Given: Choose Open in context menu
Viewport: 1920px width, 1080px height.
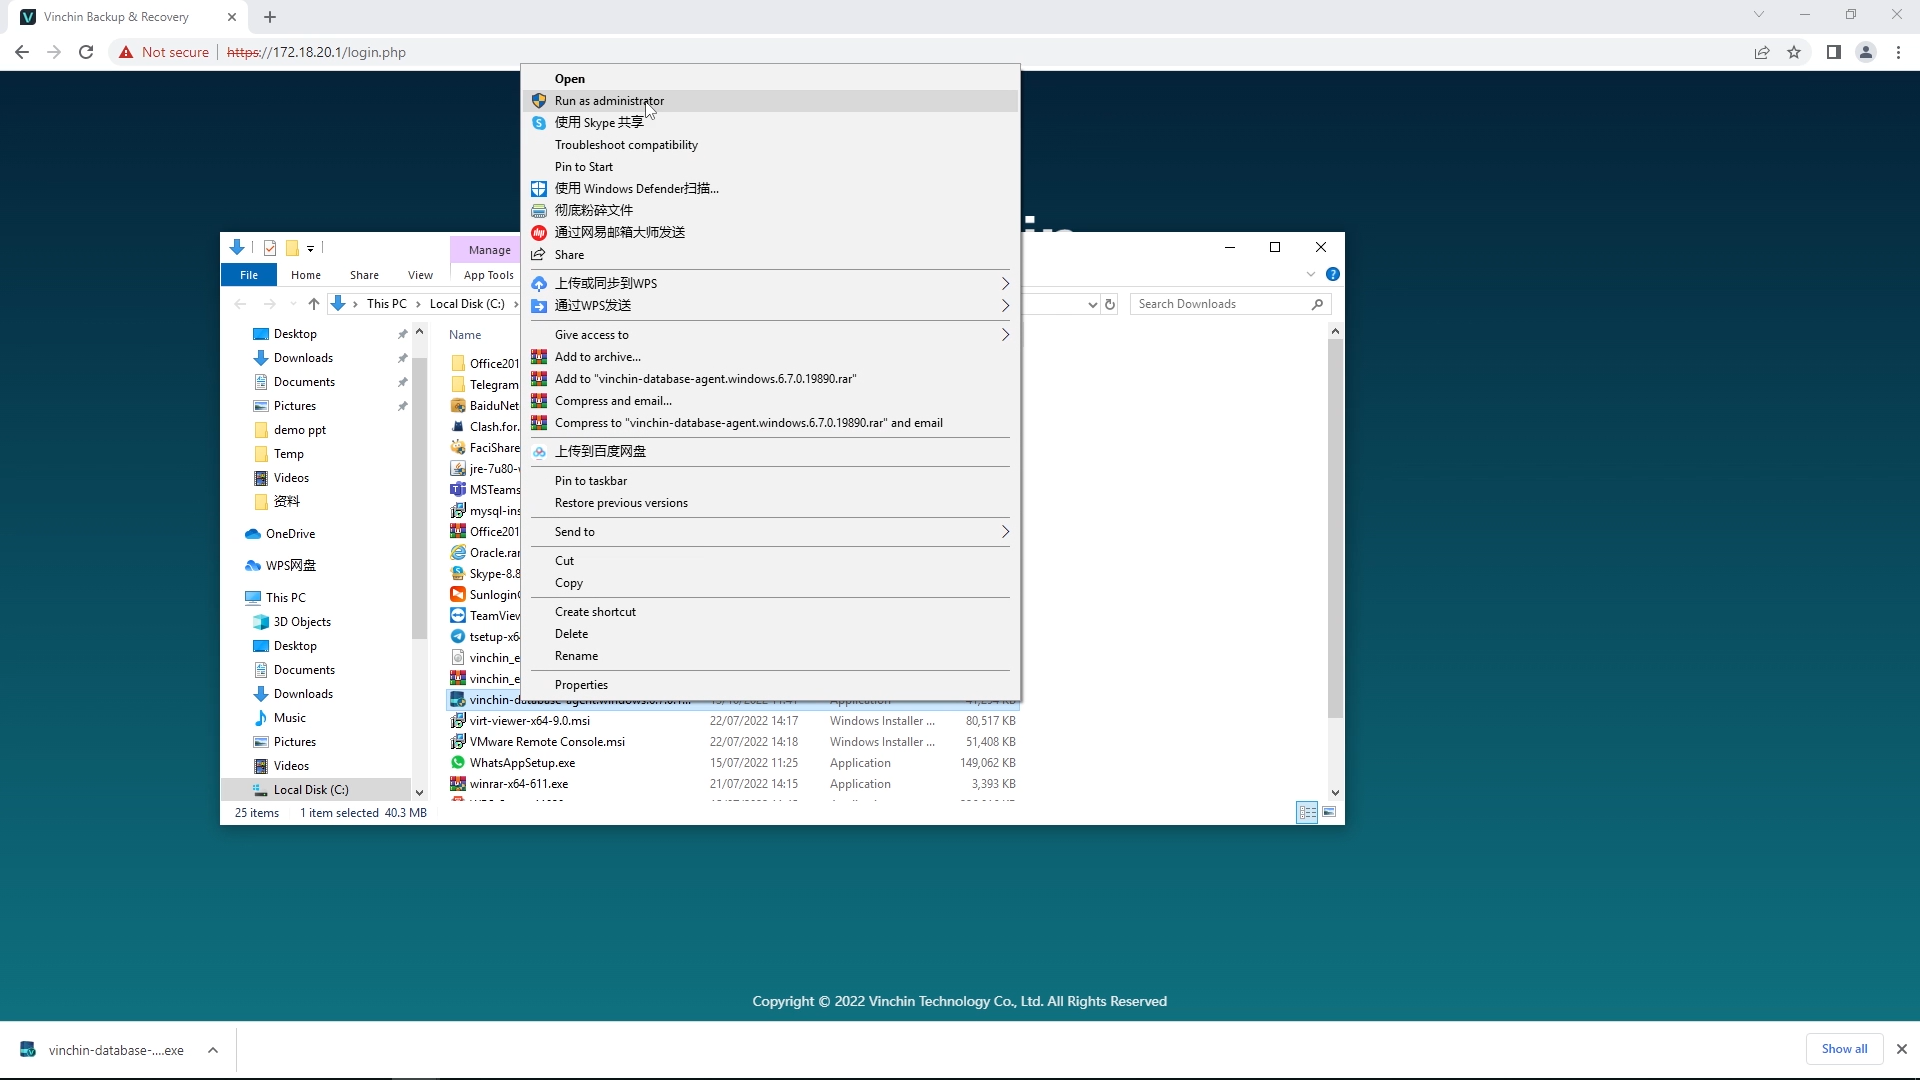Looking at the screenshot, I should (x=770, y=79).
